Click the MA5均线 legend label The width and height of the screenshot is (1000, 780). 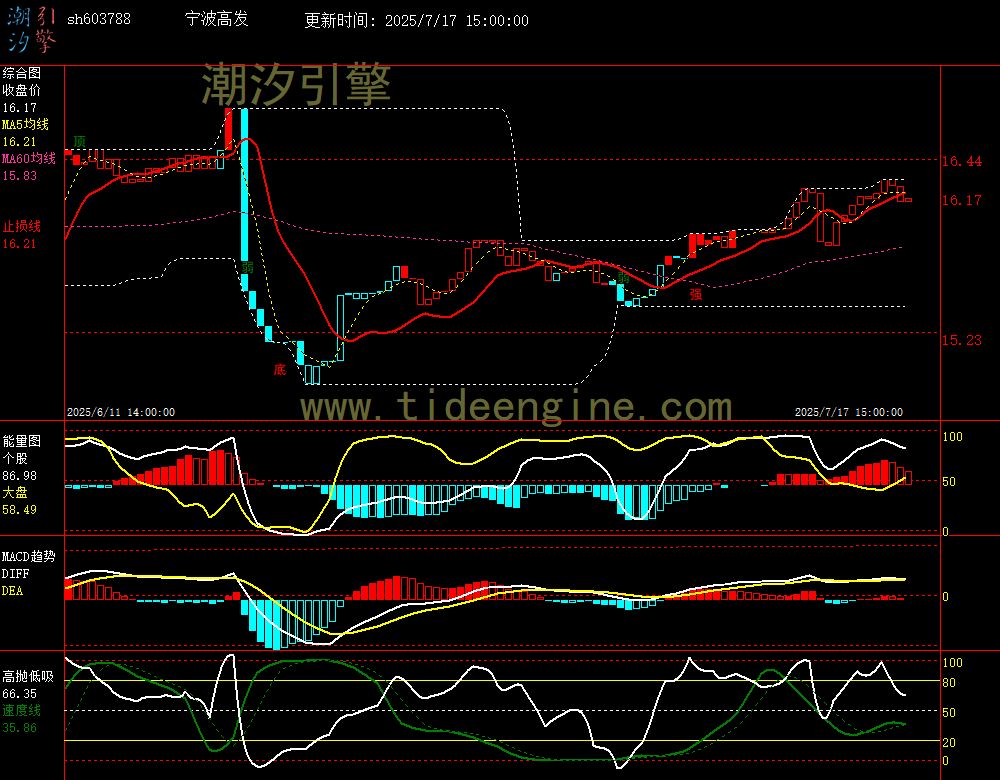[25, 124]
